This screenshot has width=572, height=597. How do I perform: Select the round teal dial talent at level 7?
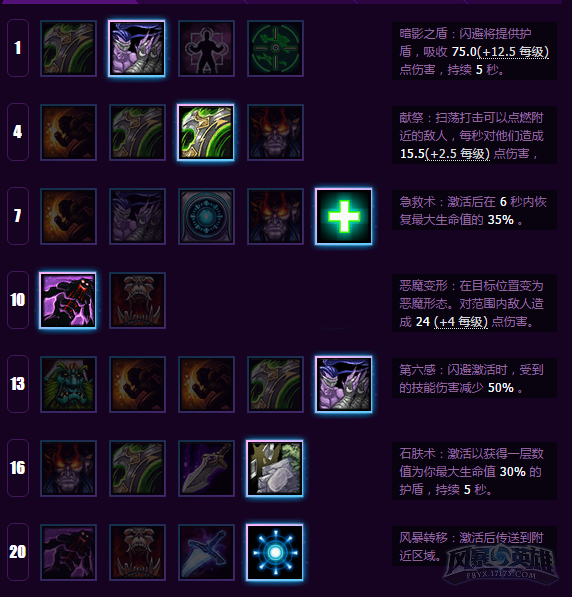point(206,216)
